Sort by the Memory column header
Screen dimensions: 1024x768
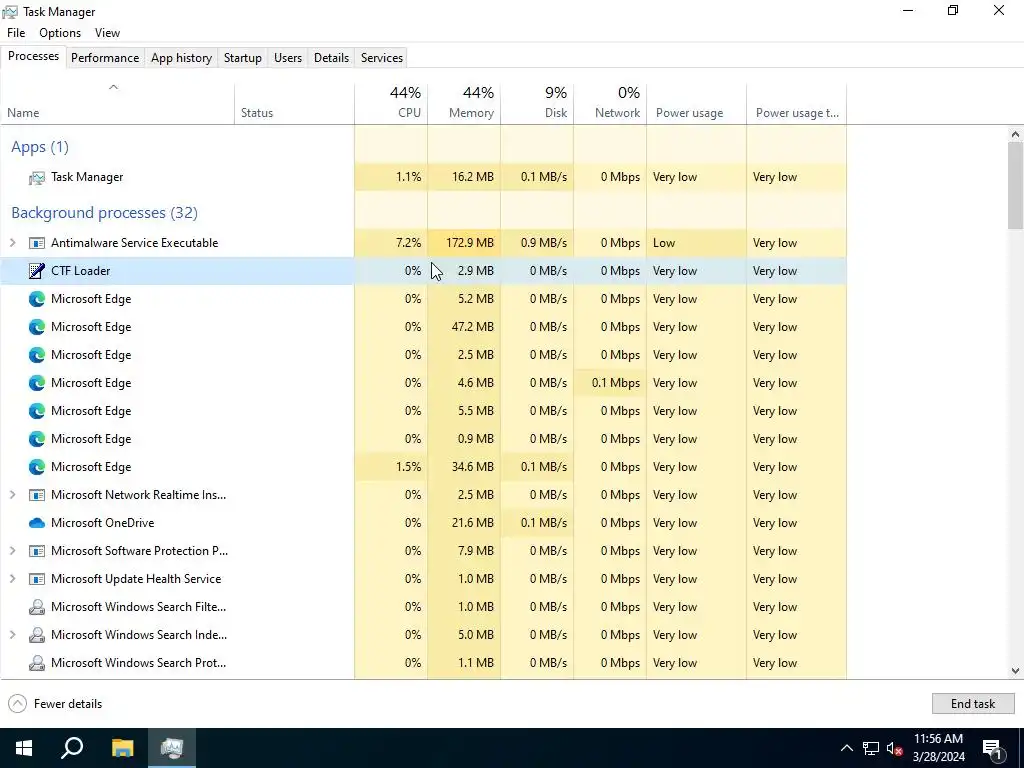point(464,104)
